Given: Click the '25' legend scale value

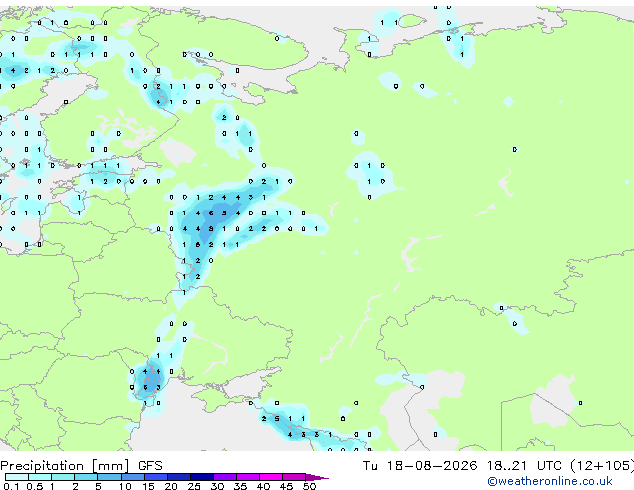Looking at the screenshot, I should pos(194,486).
